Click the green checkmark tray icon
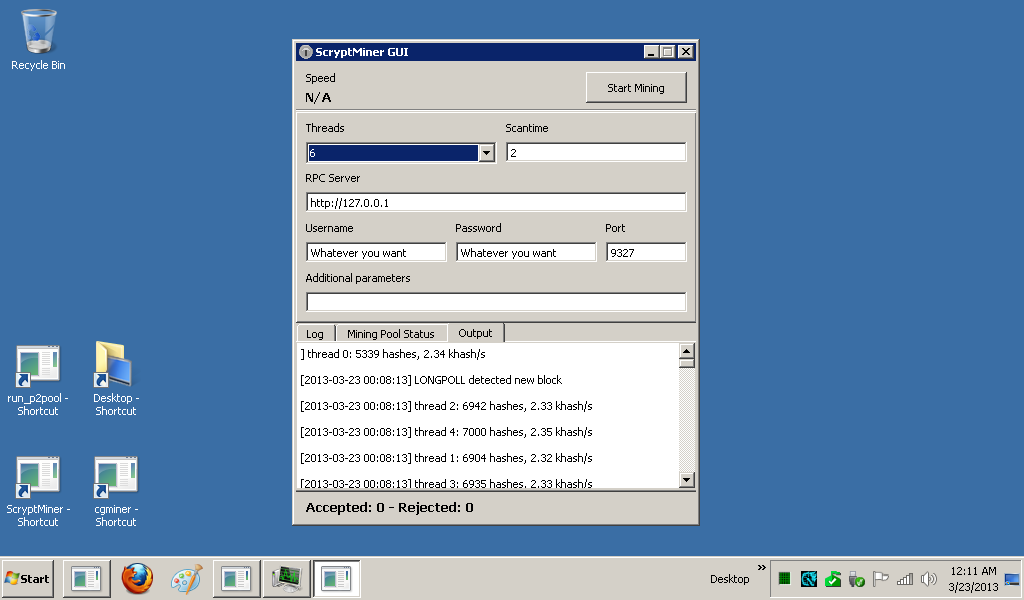1024x600 pixels. [833, 578]
